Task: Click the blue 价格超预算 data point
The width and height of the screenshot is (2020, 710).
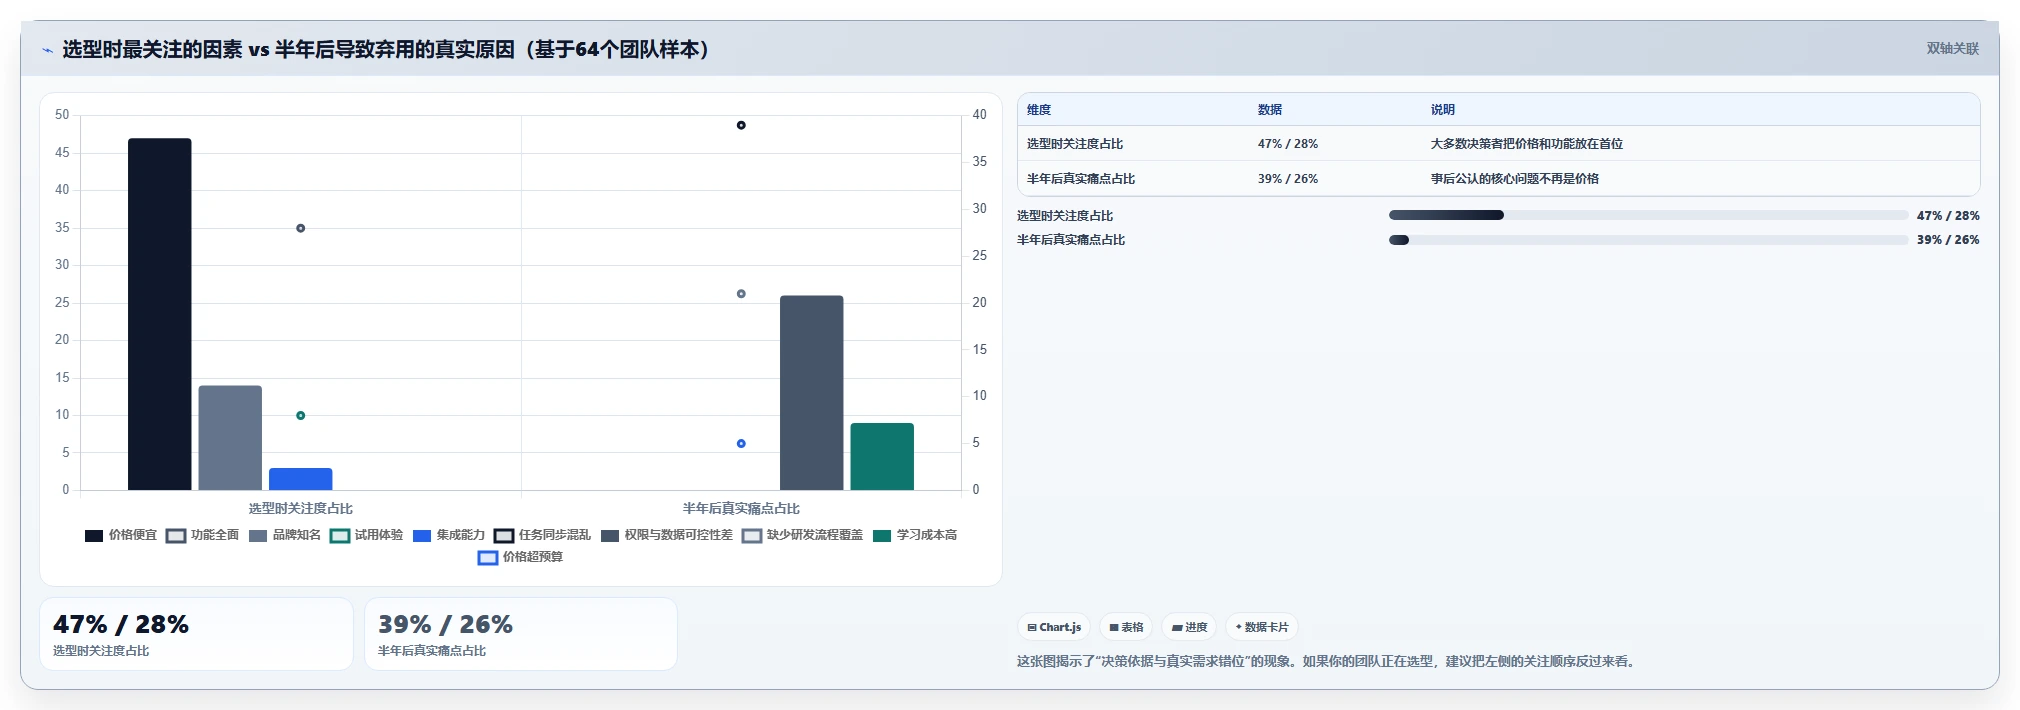Action: [x=741, y=443]
